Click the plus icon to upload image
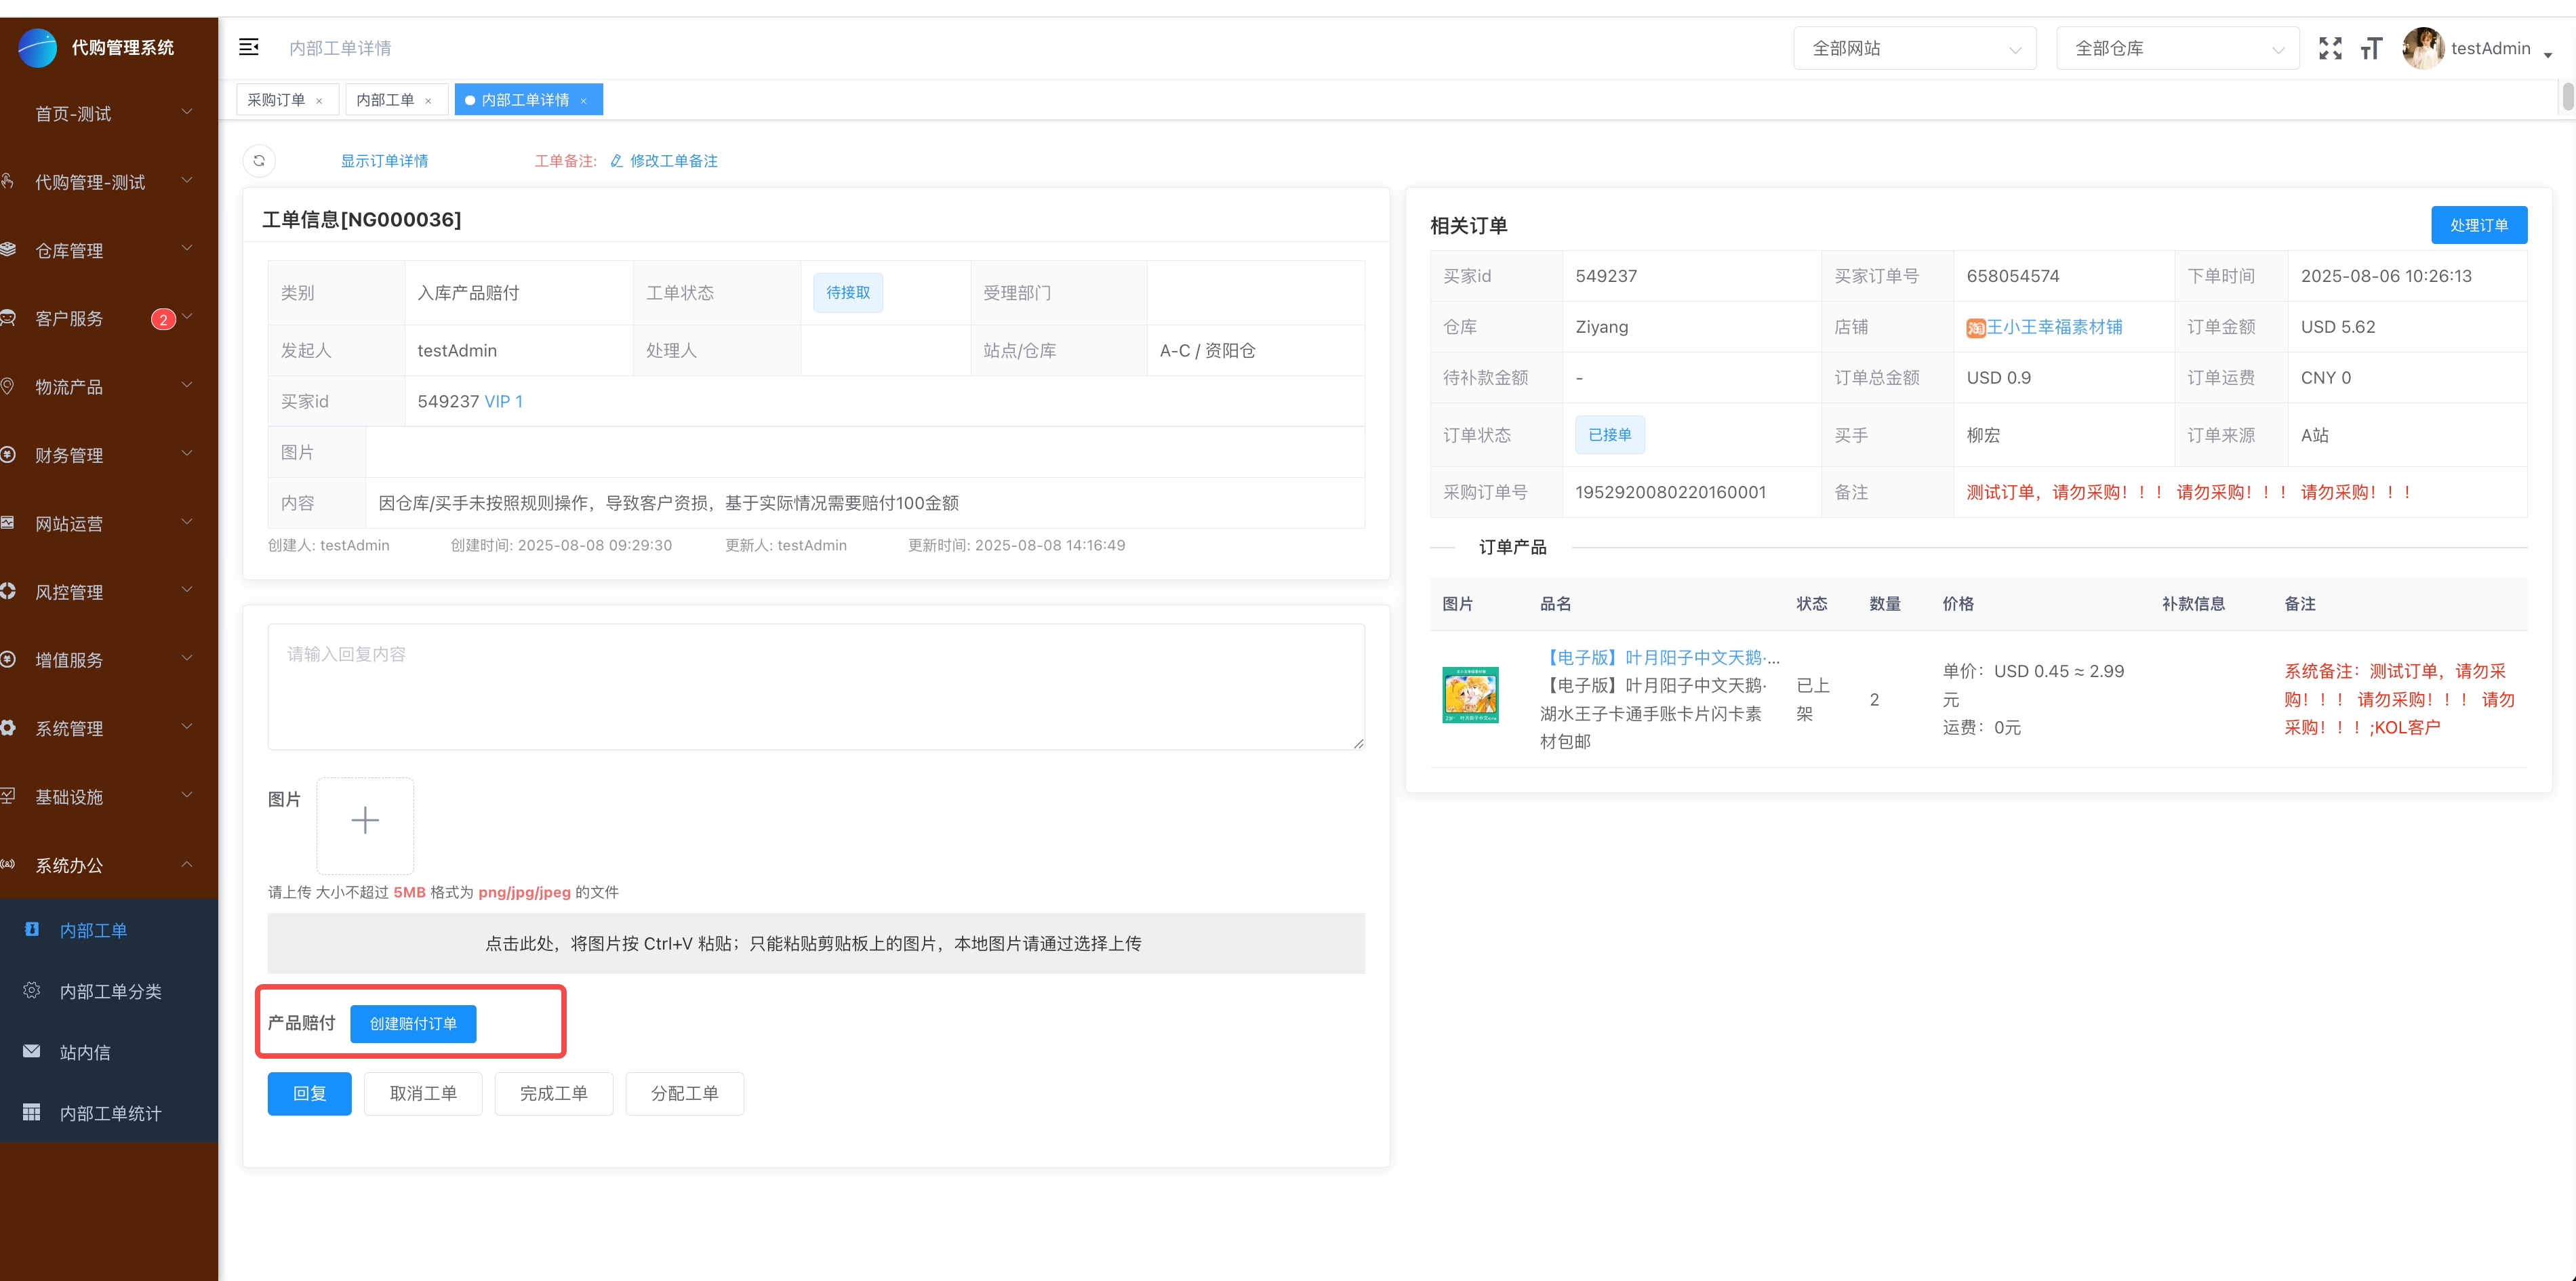This screenshot has height=1281, width=2576. [365, 821]
